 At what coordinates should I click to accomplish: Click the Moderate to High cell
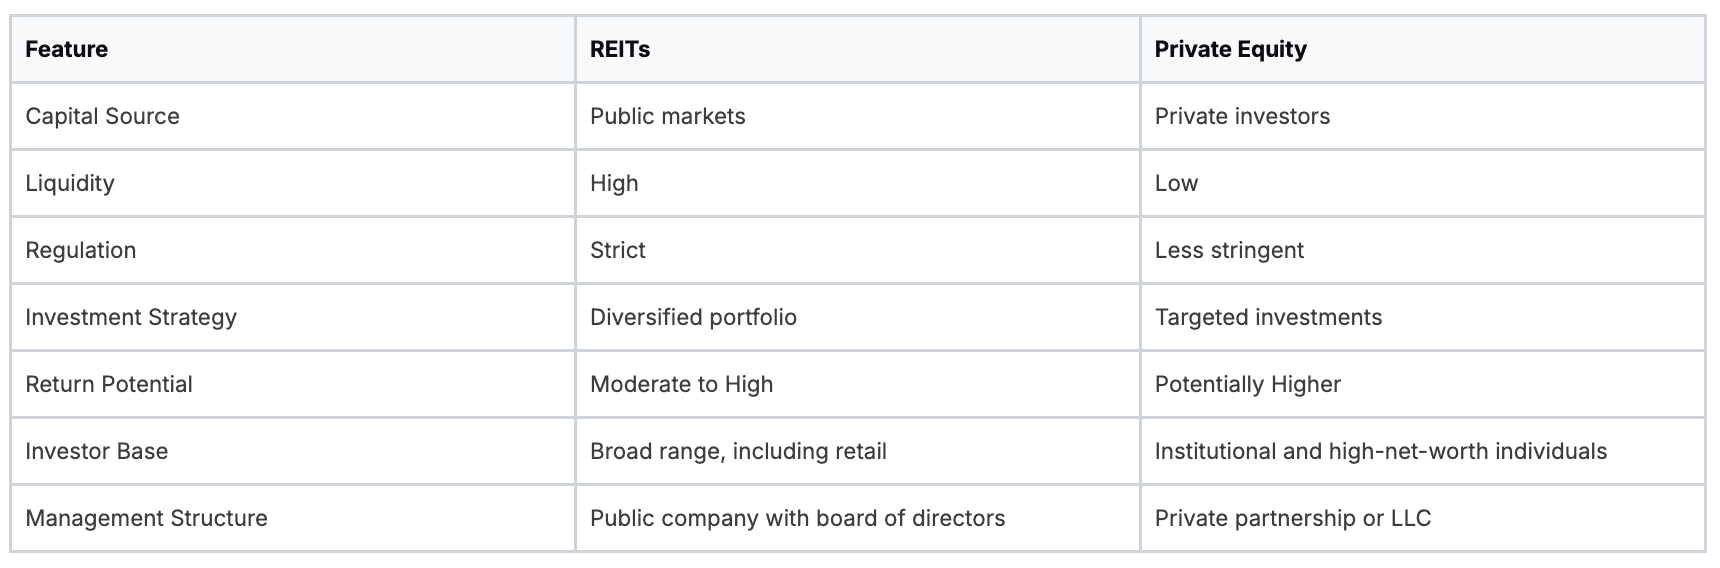681,384
